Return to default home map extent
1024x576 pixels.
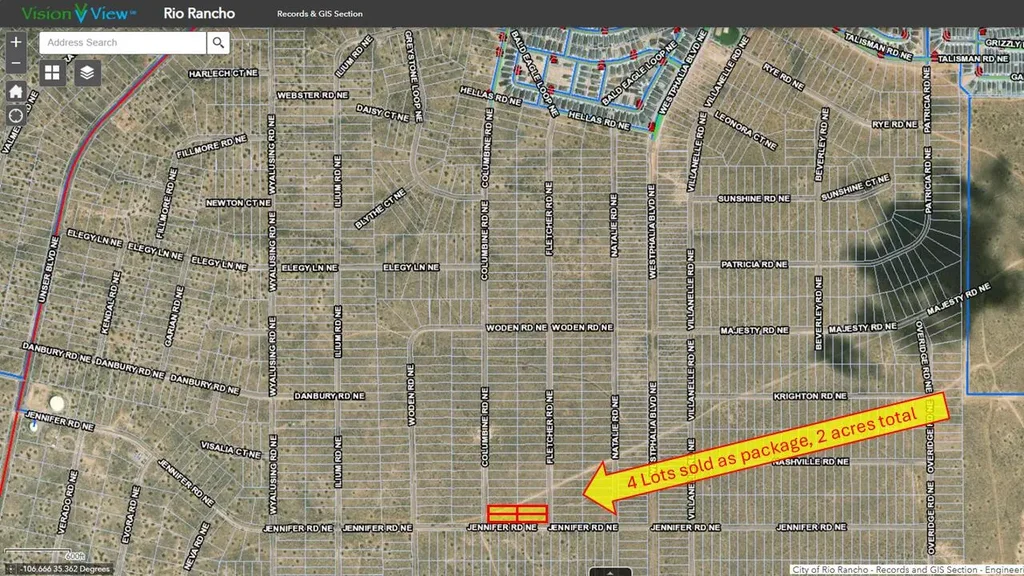(16, 91)
